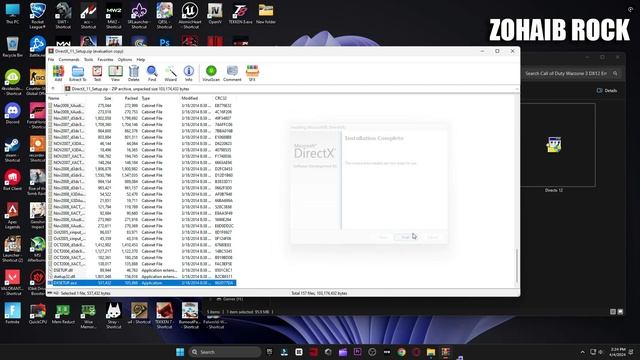This screenshot has width=640, height=360.
Task: Open the New folder desktop icon
Action: (x=265, y=14)
